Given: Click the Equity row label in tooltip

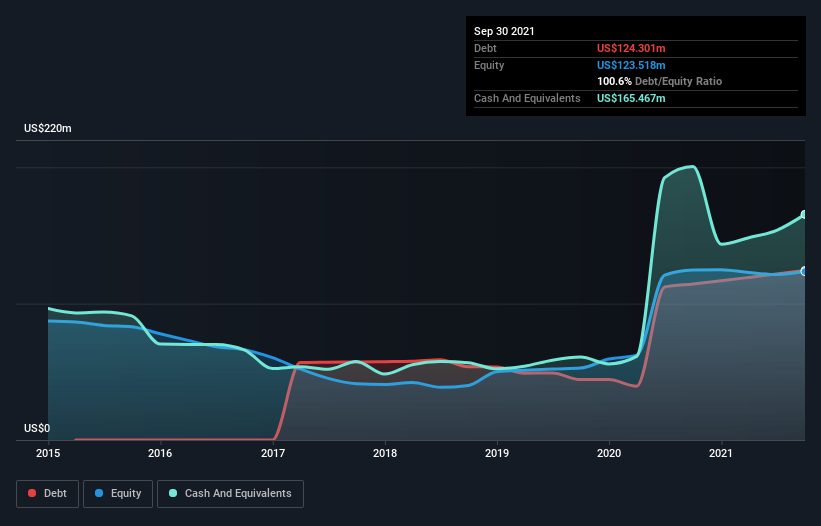Looking at the screenshot, I should (489, 65).
